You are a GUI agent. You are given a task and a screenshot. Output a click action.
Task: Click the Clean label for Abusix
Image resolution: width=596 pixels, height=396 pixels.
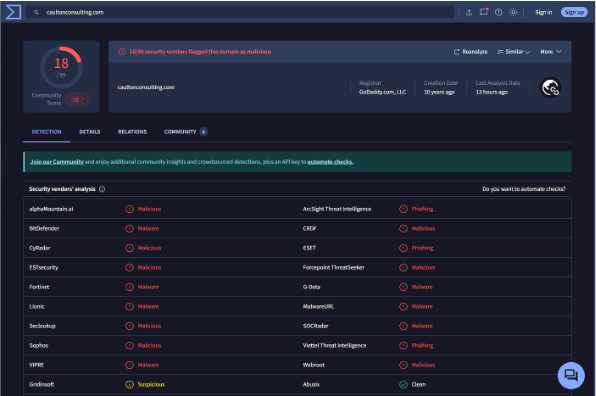[418, 385]
